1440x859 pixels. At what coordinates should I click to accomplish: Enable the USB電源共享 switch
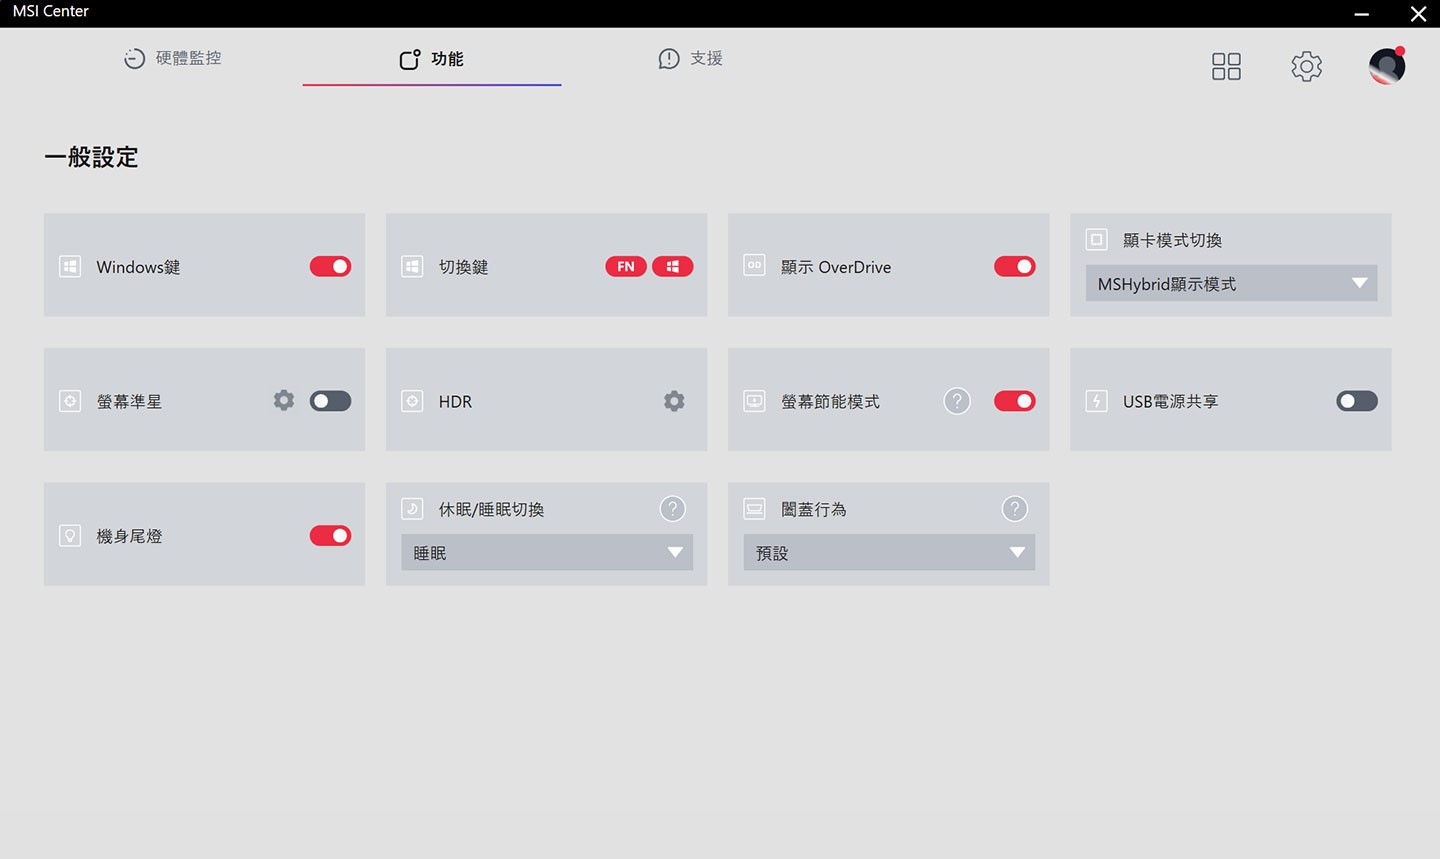pos(1357,401)
